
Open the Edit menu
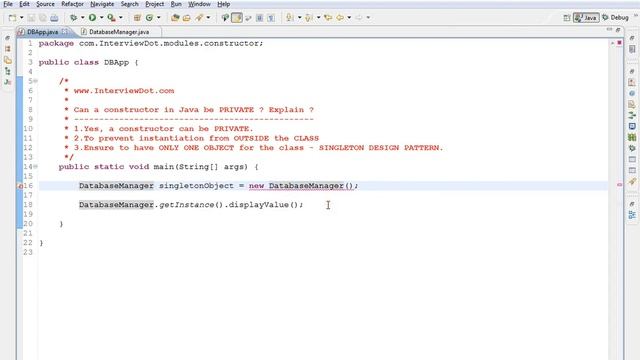click(24, 4)
